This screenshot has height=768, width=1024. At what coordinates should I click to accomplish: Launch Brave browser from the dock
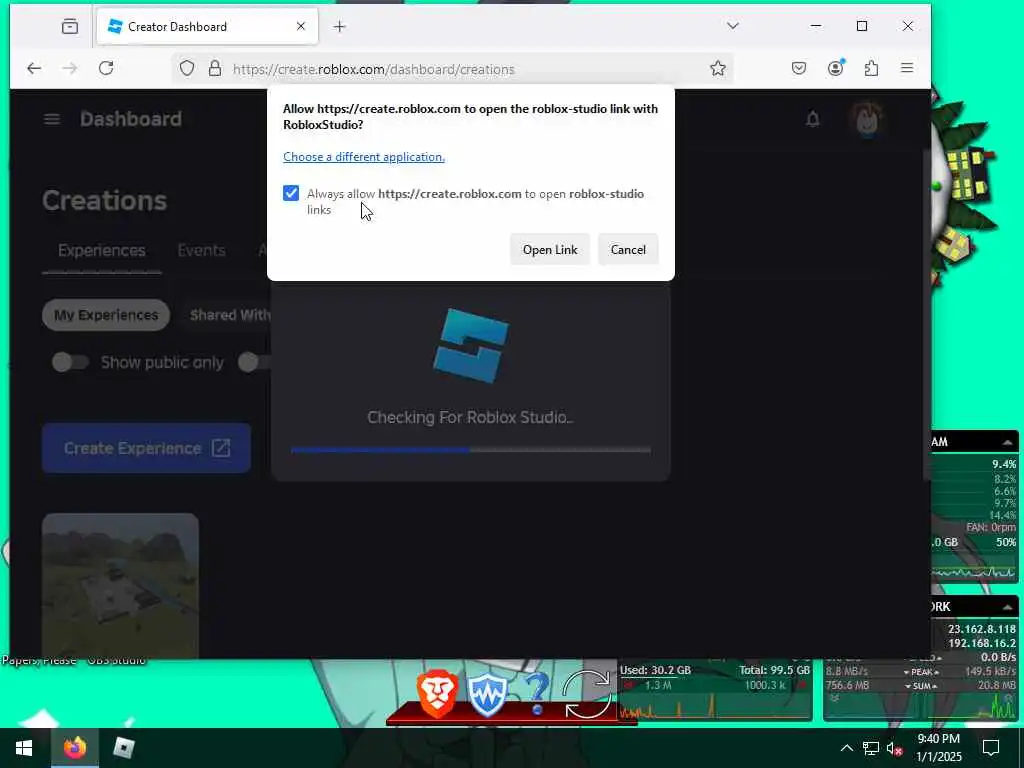[437, 694]
